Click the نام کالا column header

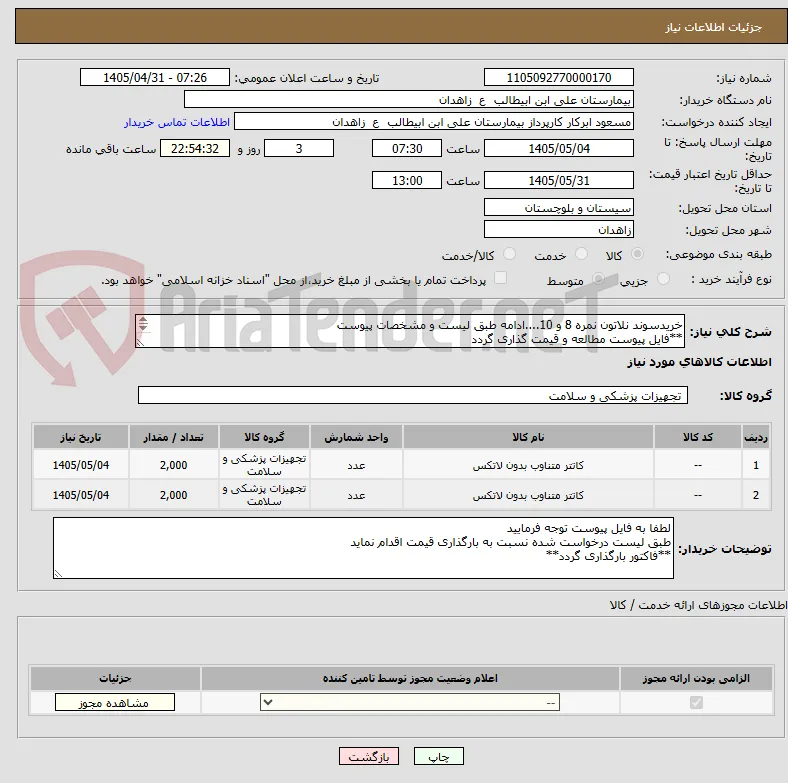tap(528, 437)
